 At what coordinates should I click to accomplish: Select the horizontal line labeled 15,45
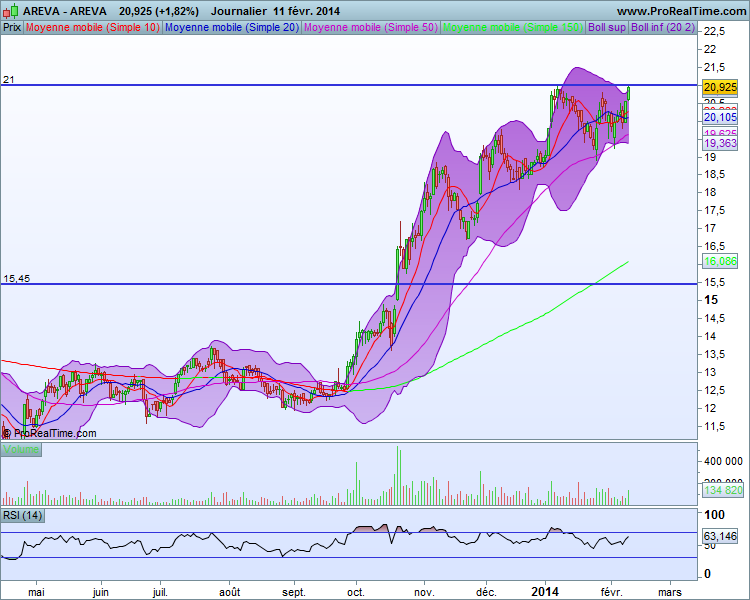349,284
